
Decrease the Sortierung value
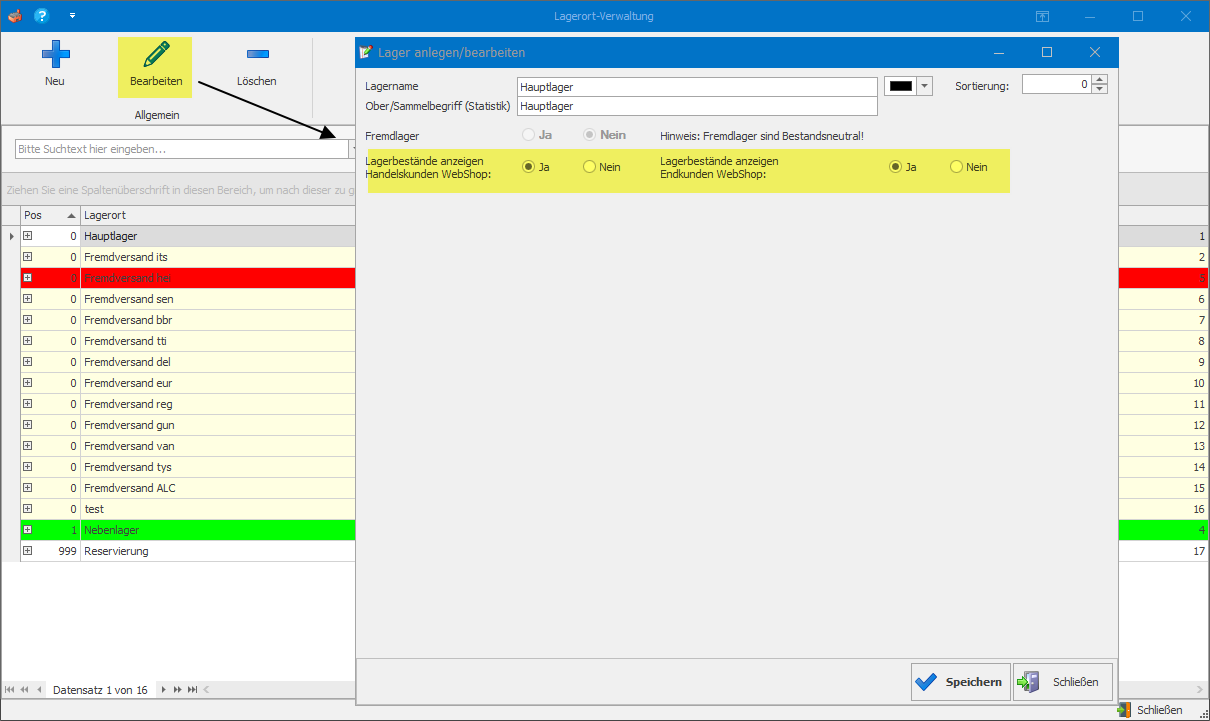pos(1100,89)
